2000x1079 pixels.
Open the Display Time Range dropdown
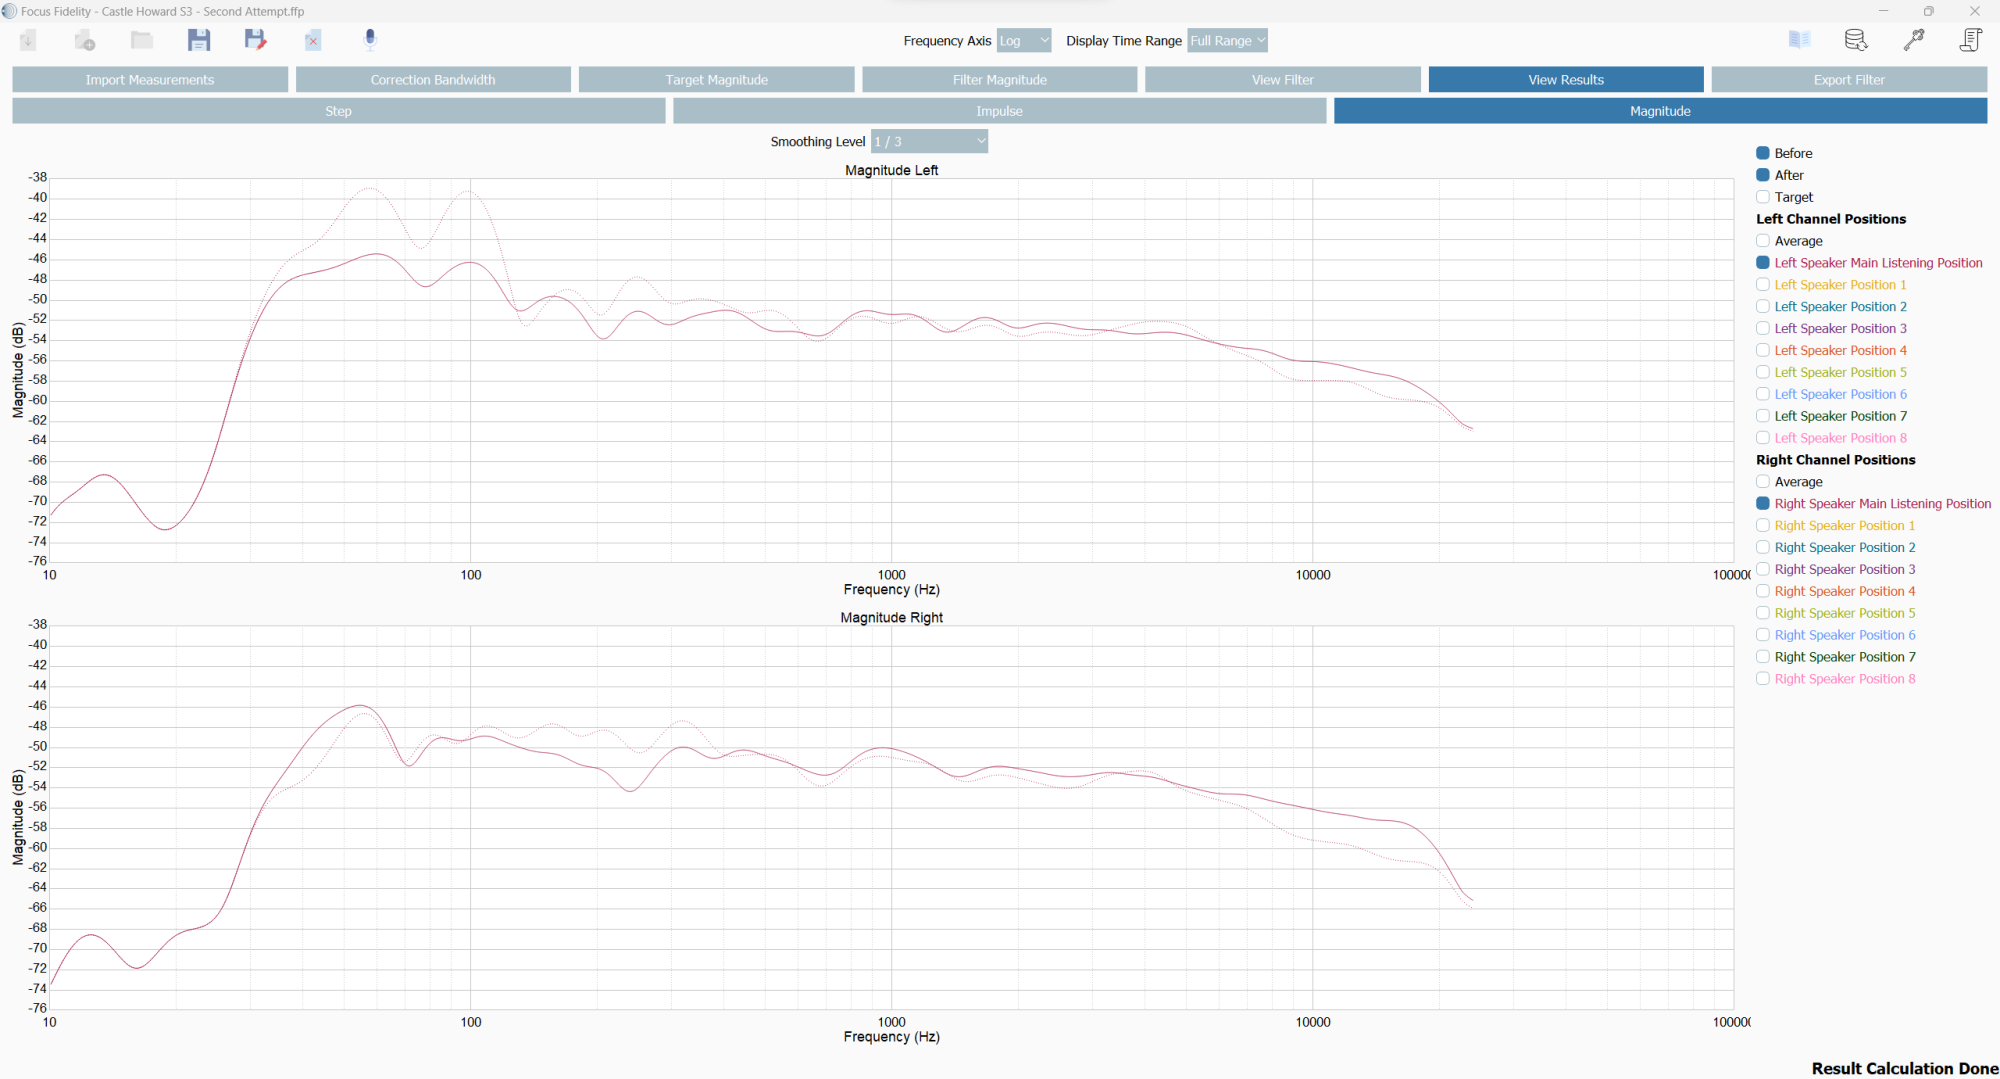tap(1227, 41)
